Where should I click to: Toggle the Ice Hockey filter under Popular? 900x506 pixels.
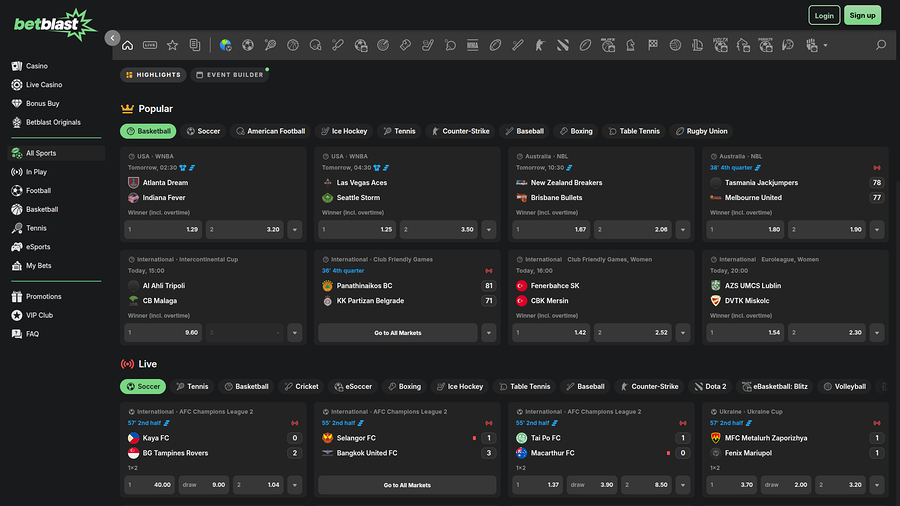(344, 131)
